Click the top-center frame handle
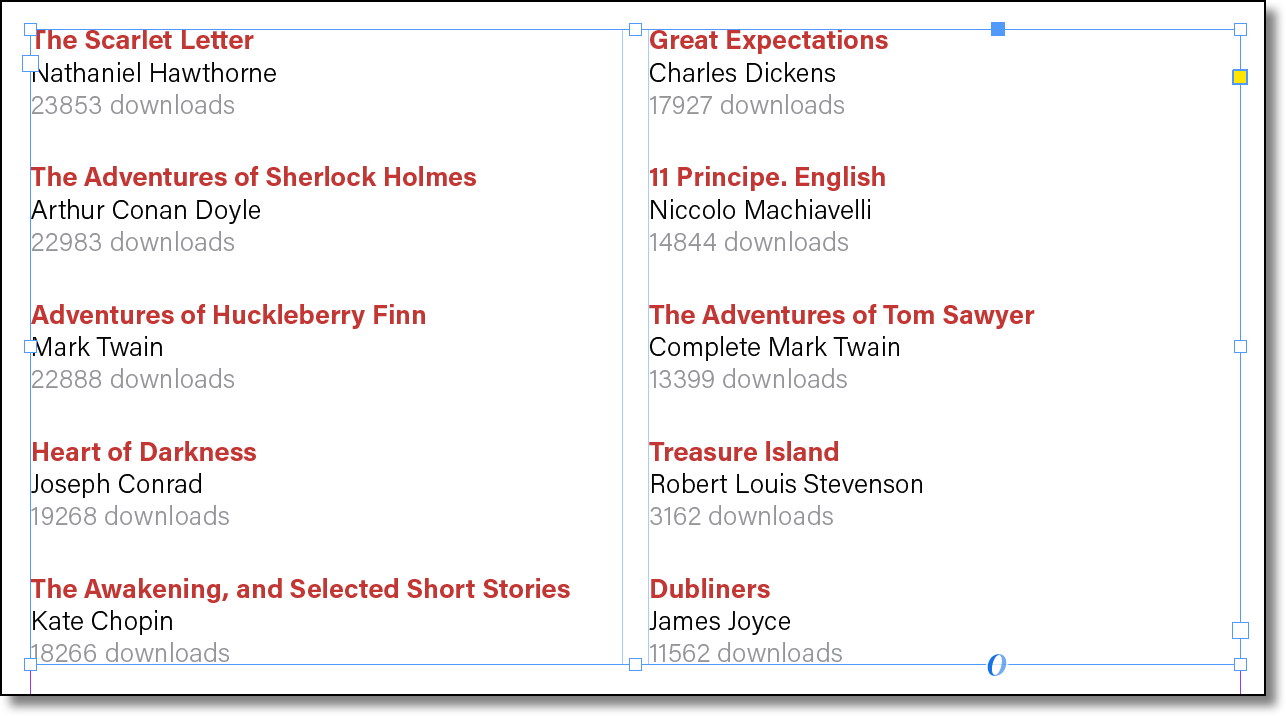Viewport: 1286px width, 716px height. coord(635,30)
